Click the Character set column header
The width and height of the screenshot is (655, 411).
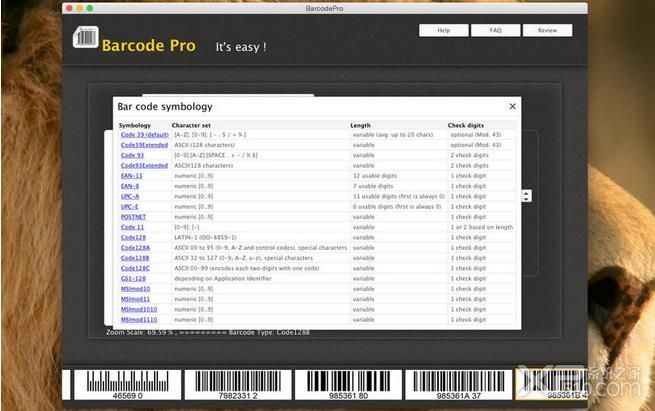(191, 125)
